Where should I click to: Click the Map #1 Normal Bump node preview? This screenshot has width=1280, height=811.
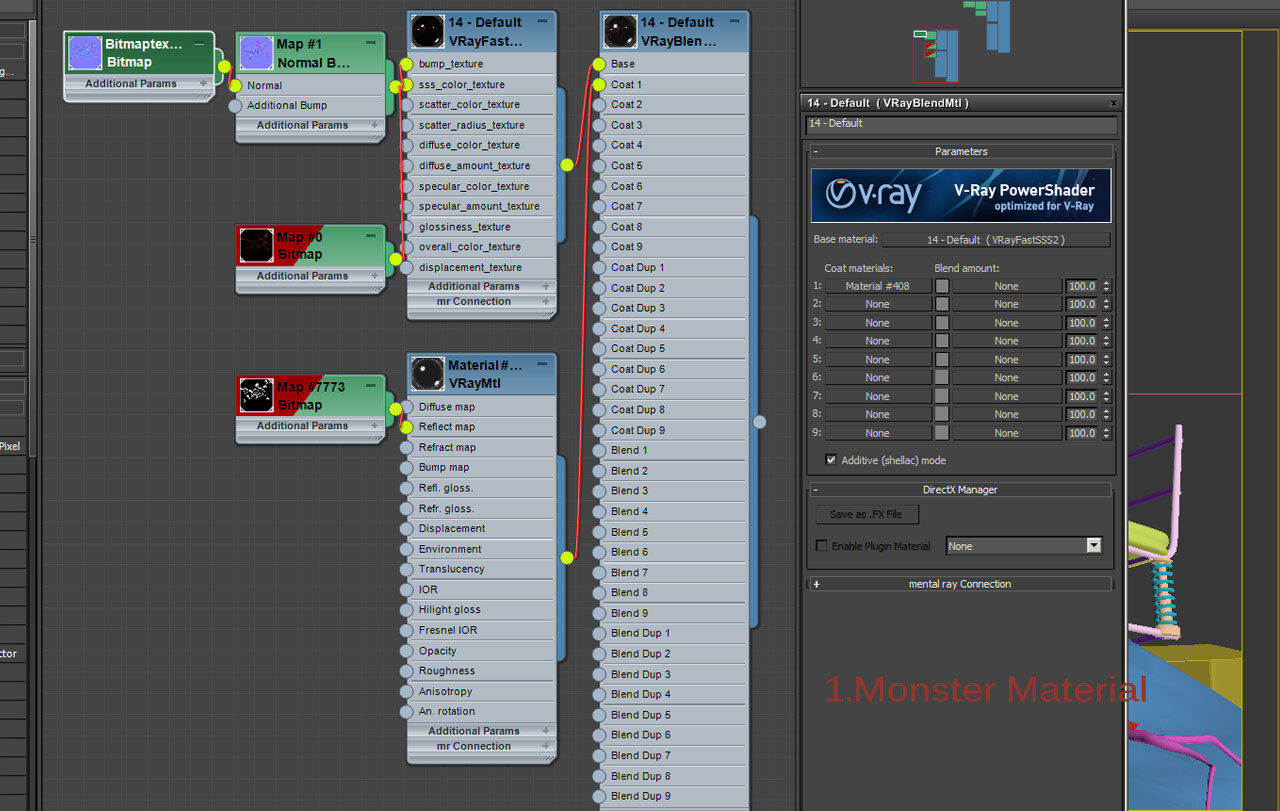click(257, 53)
